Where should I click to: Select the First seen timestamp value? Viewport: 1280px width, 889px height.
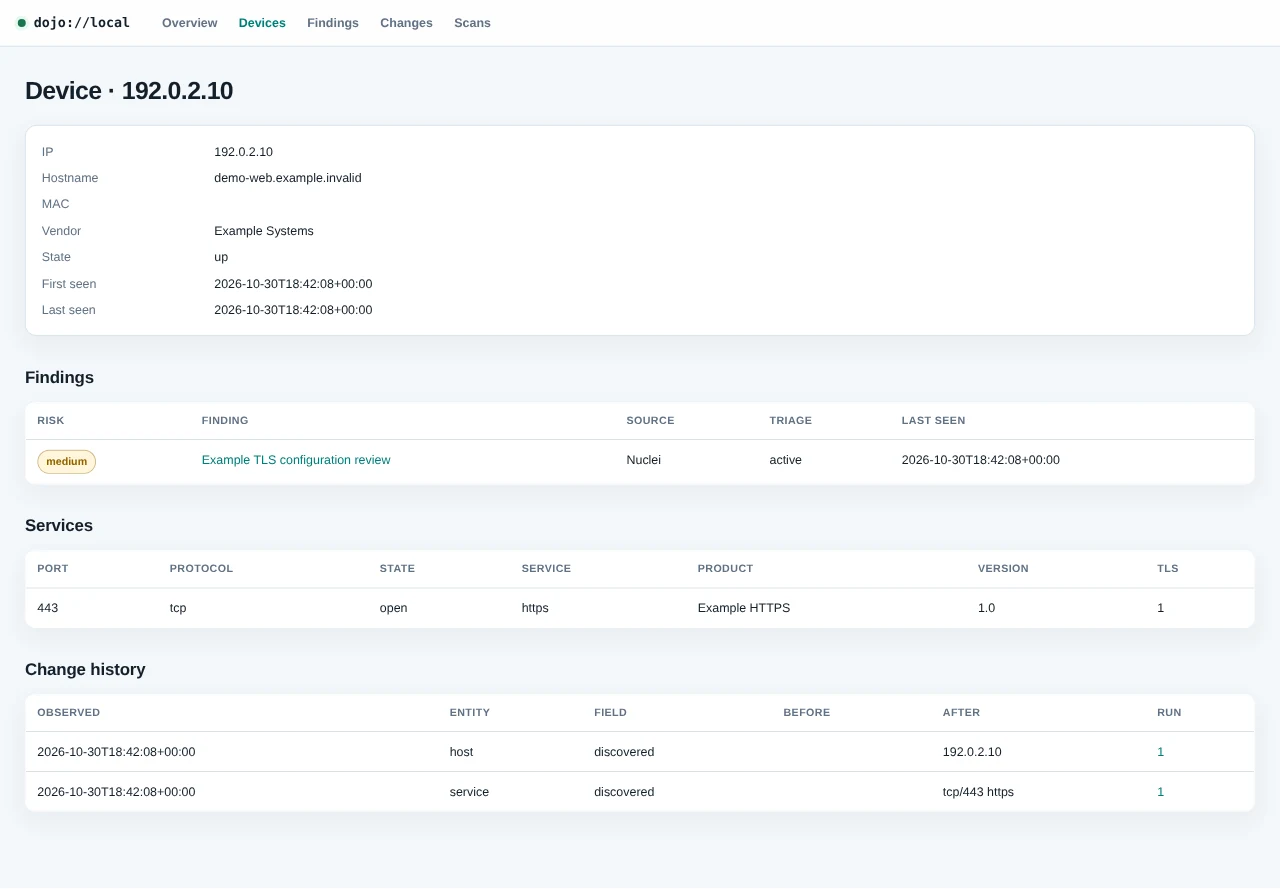[293, 284]
